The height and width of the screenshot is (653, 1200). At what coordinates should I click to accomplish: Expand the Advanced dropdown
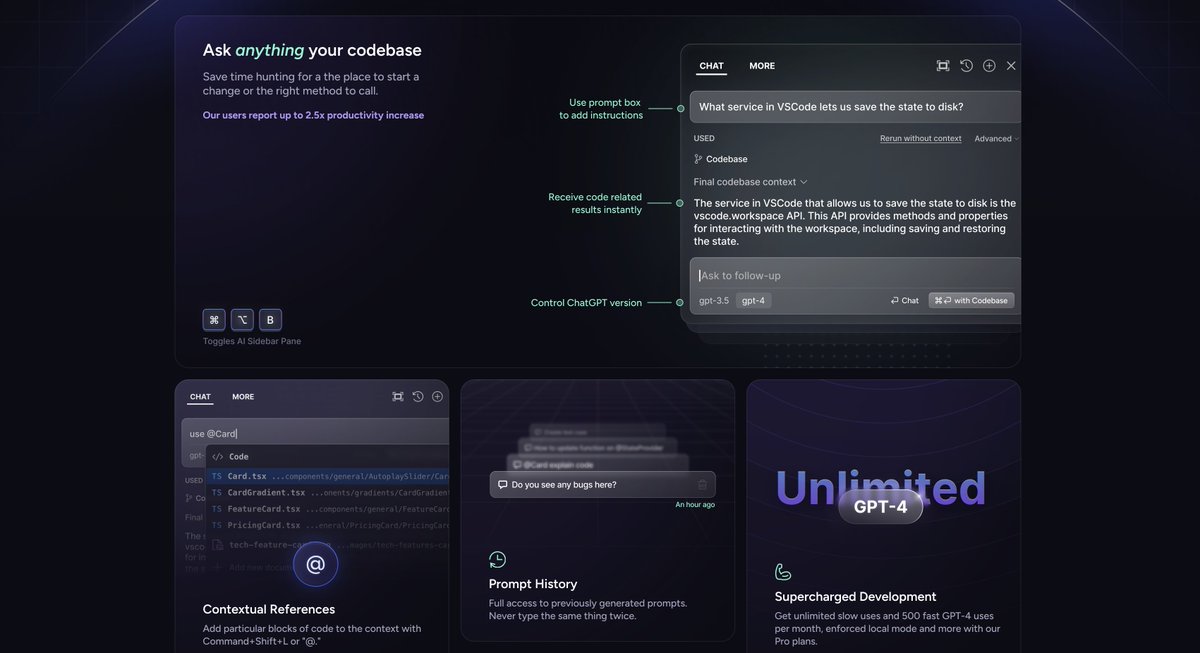997,139
